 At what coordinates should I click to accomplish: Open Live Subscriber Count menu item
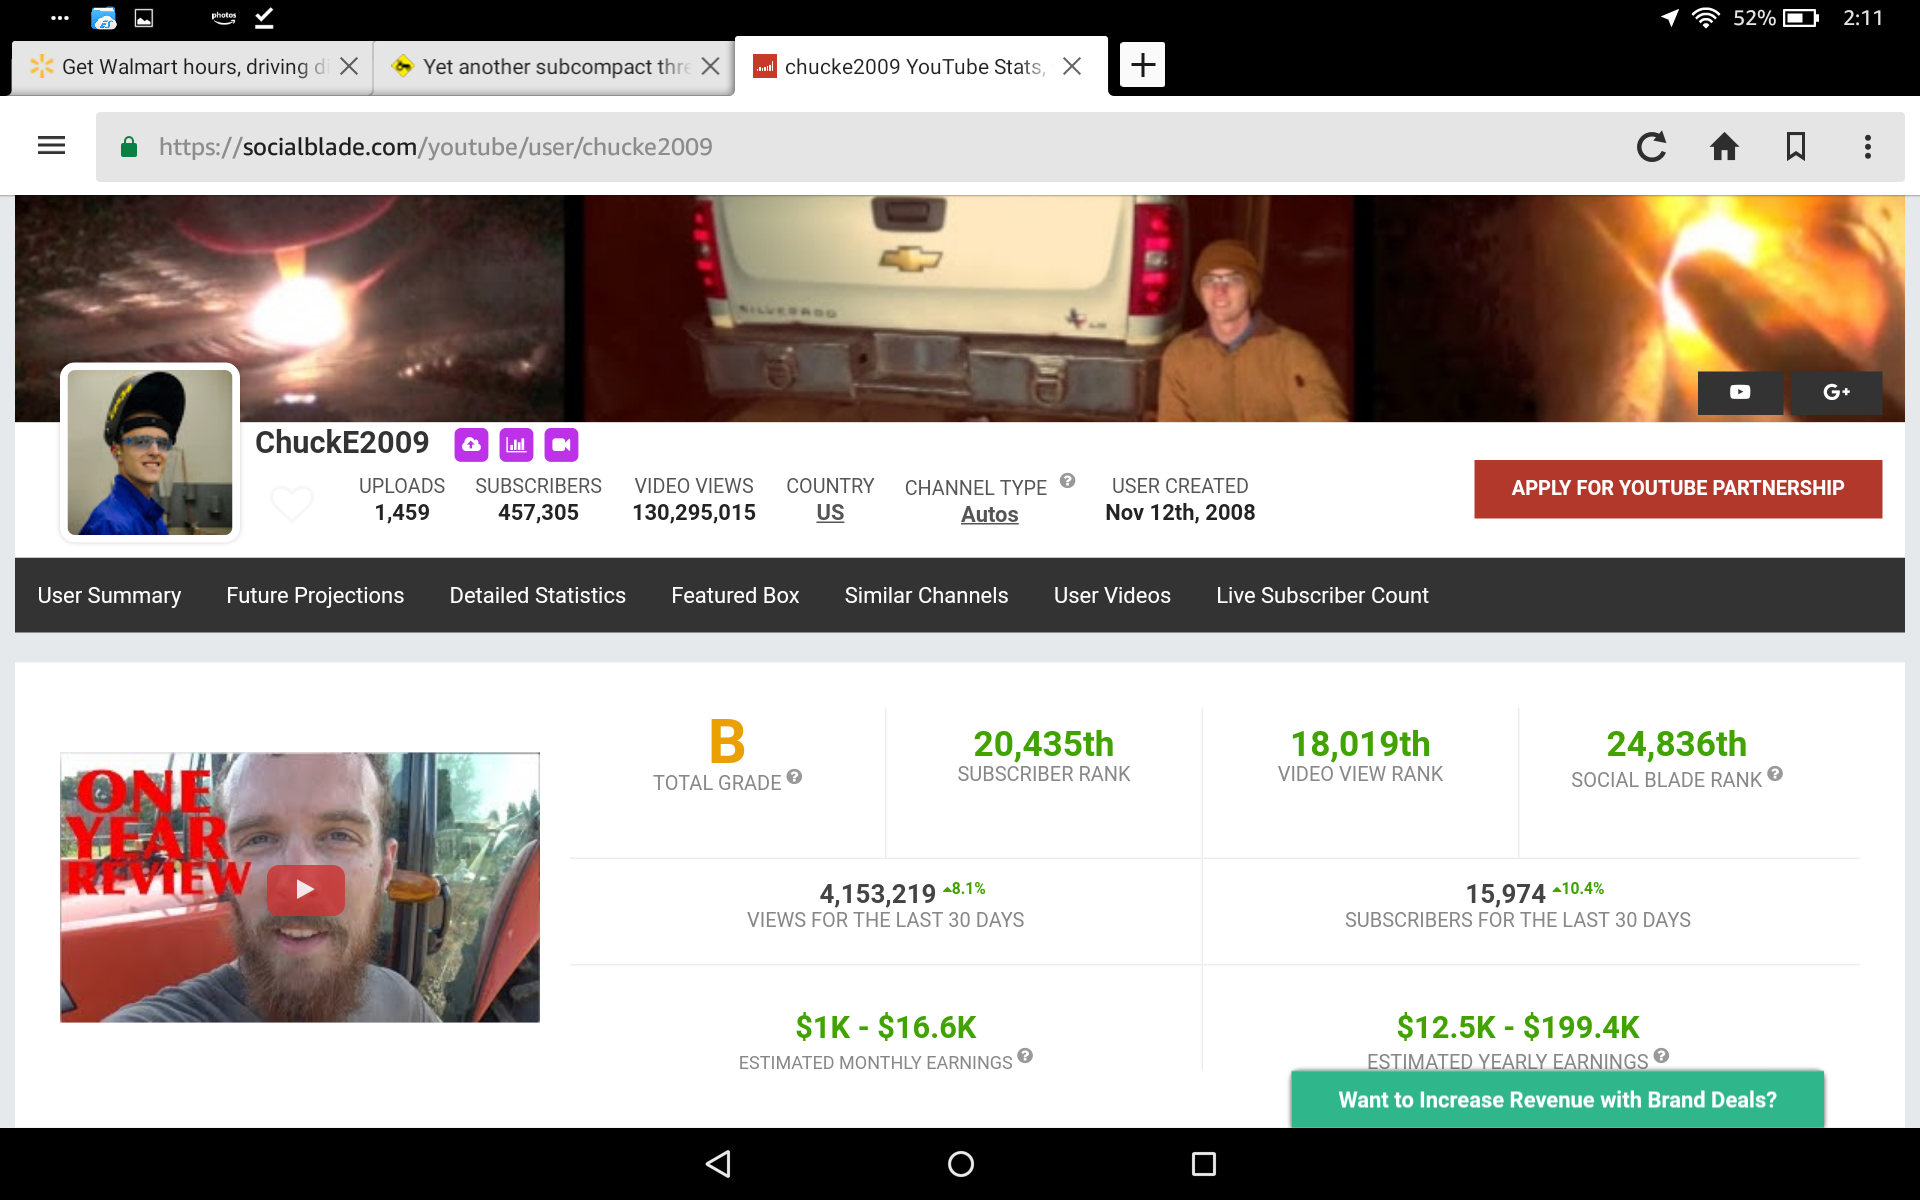pos(1322,596)
